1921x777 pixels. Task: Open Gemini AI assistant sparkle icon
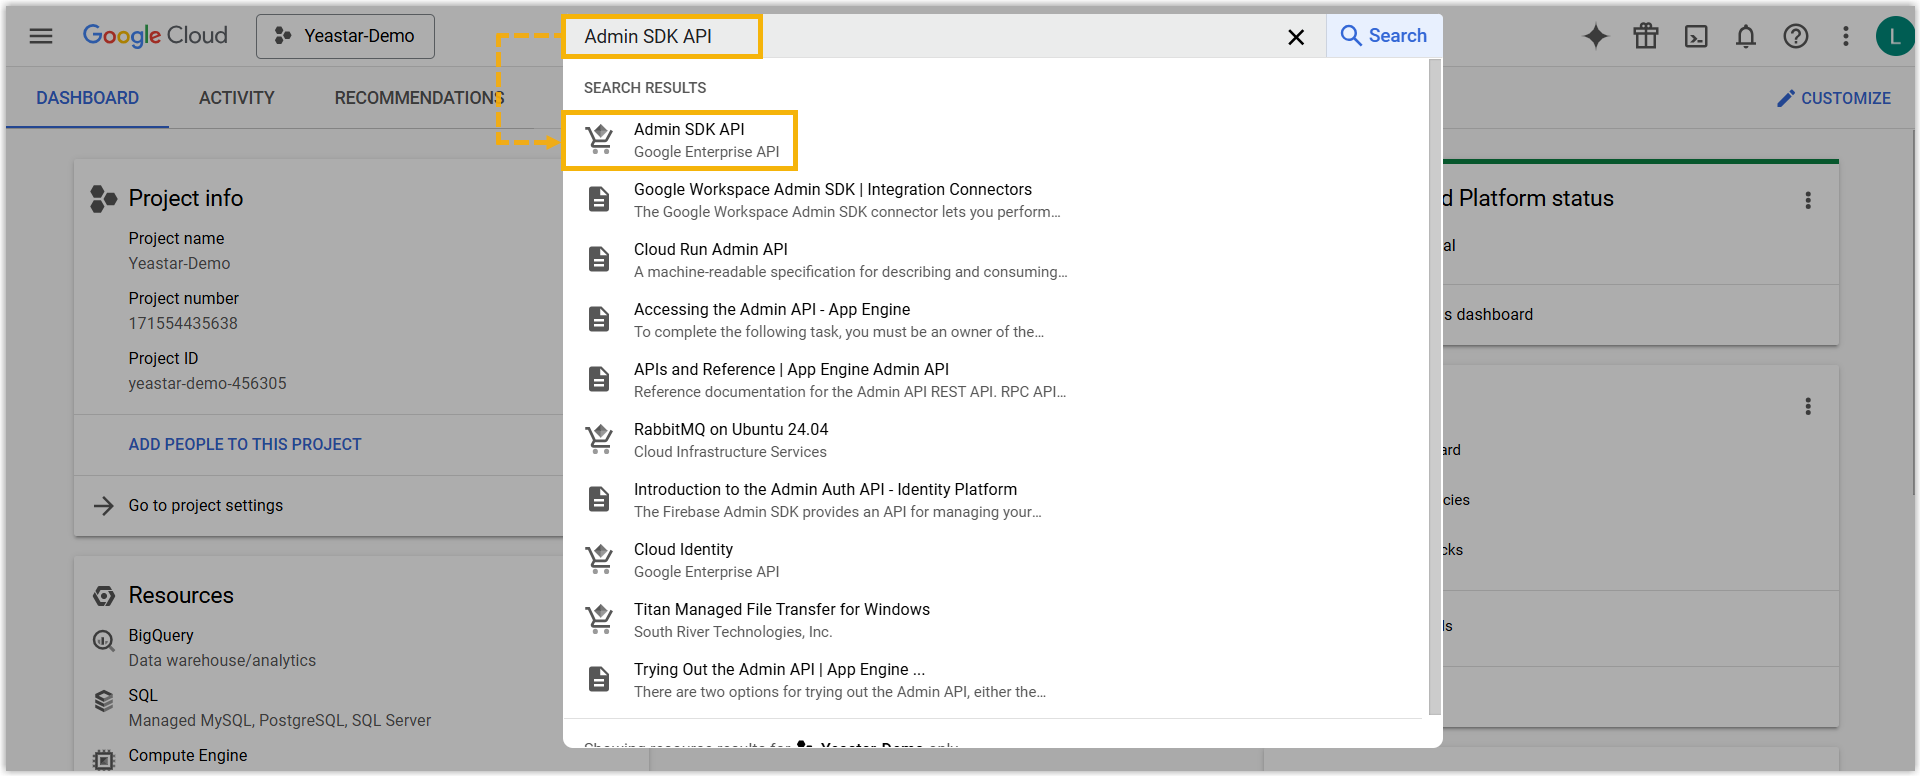[x=1596, y=36]
